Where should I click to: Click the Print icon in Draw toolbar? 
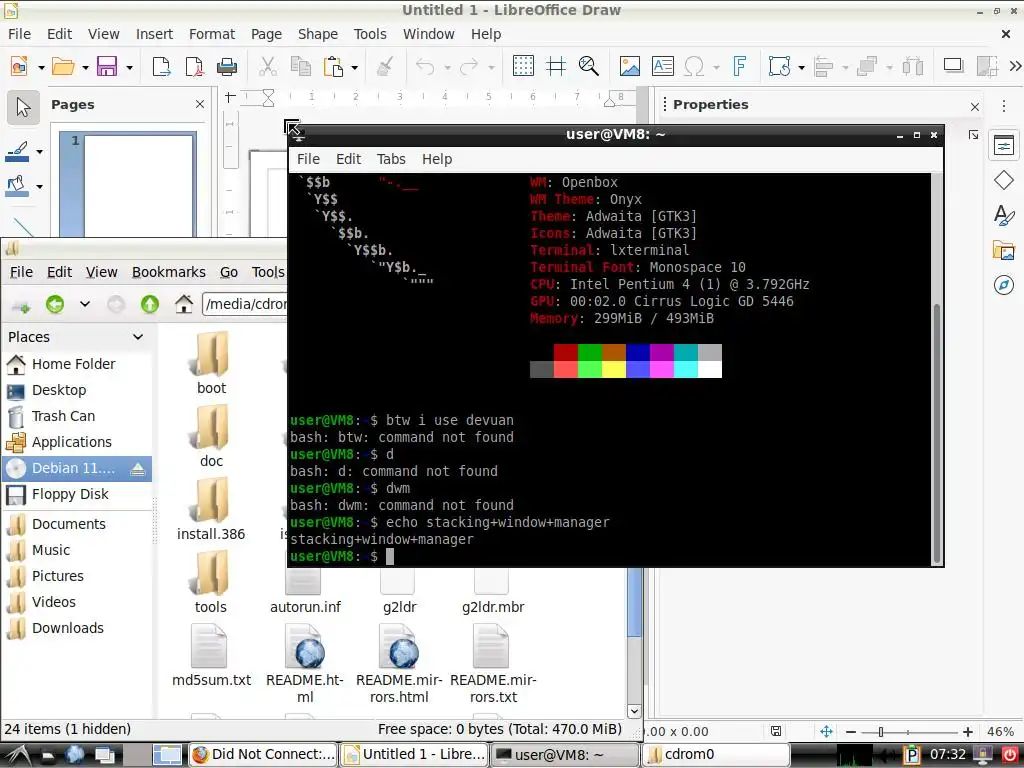coord(227,66)
